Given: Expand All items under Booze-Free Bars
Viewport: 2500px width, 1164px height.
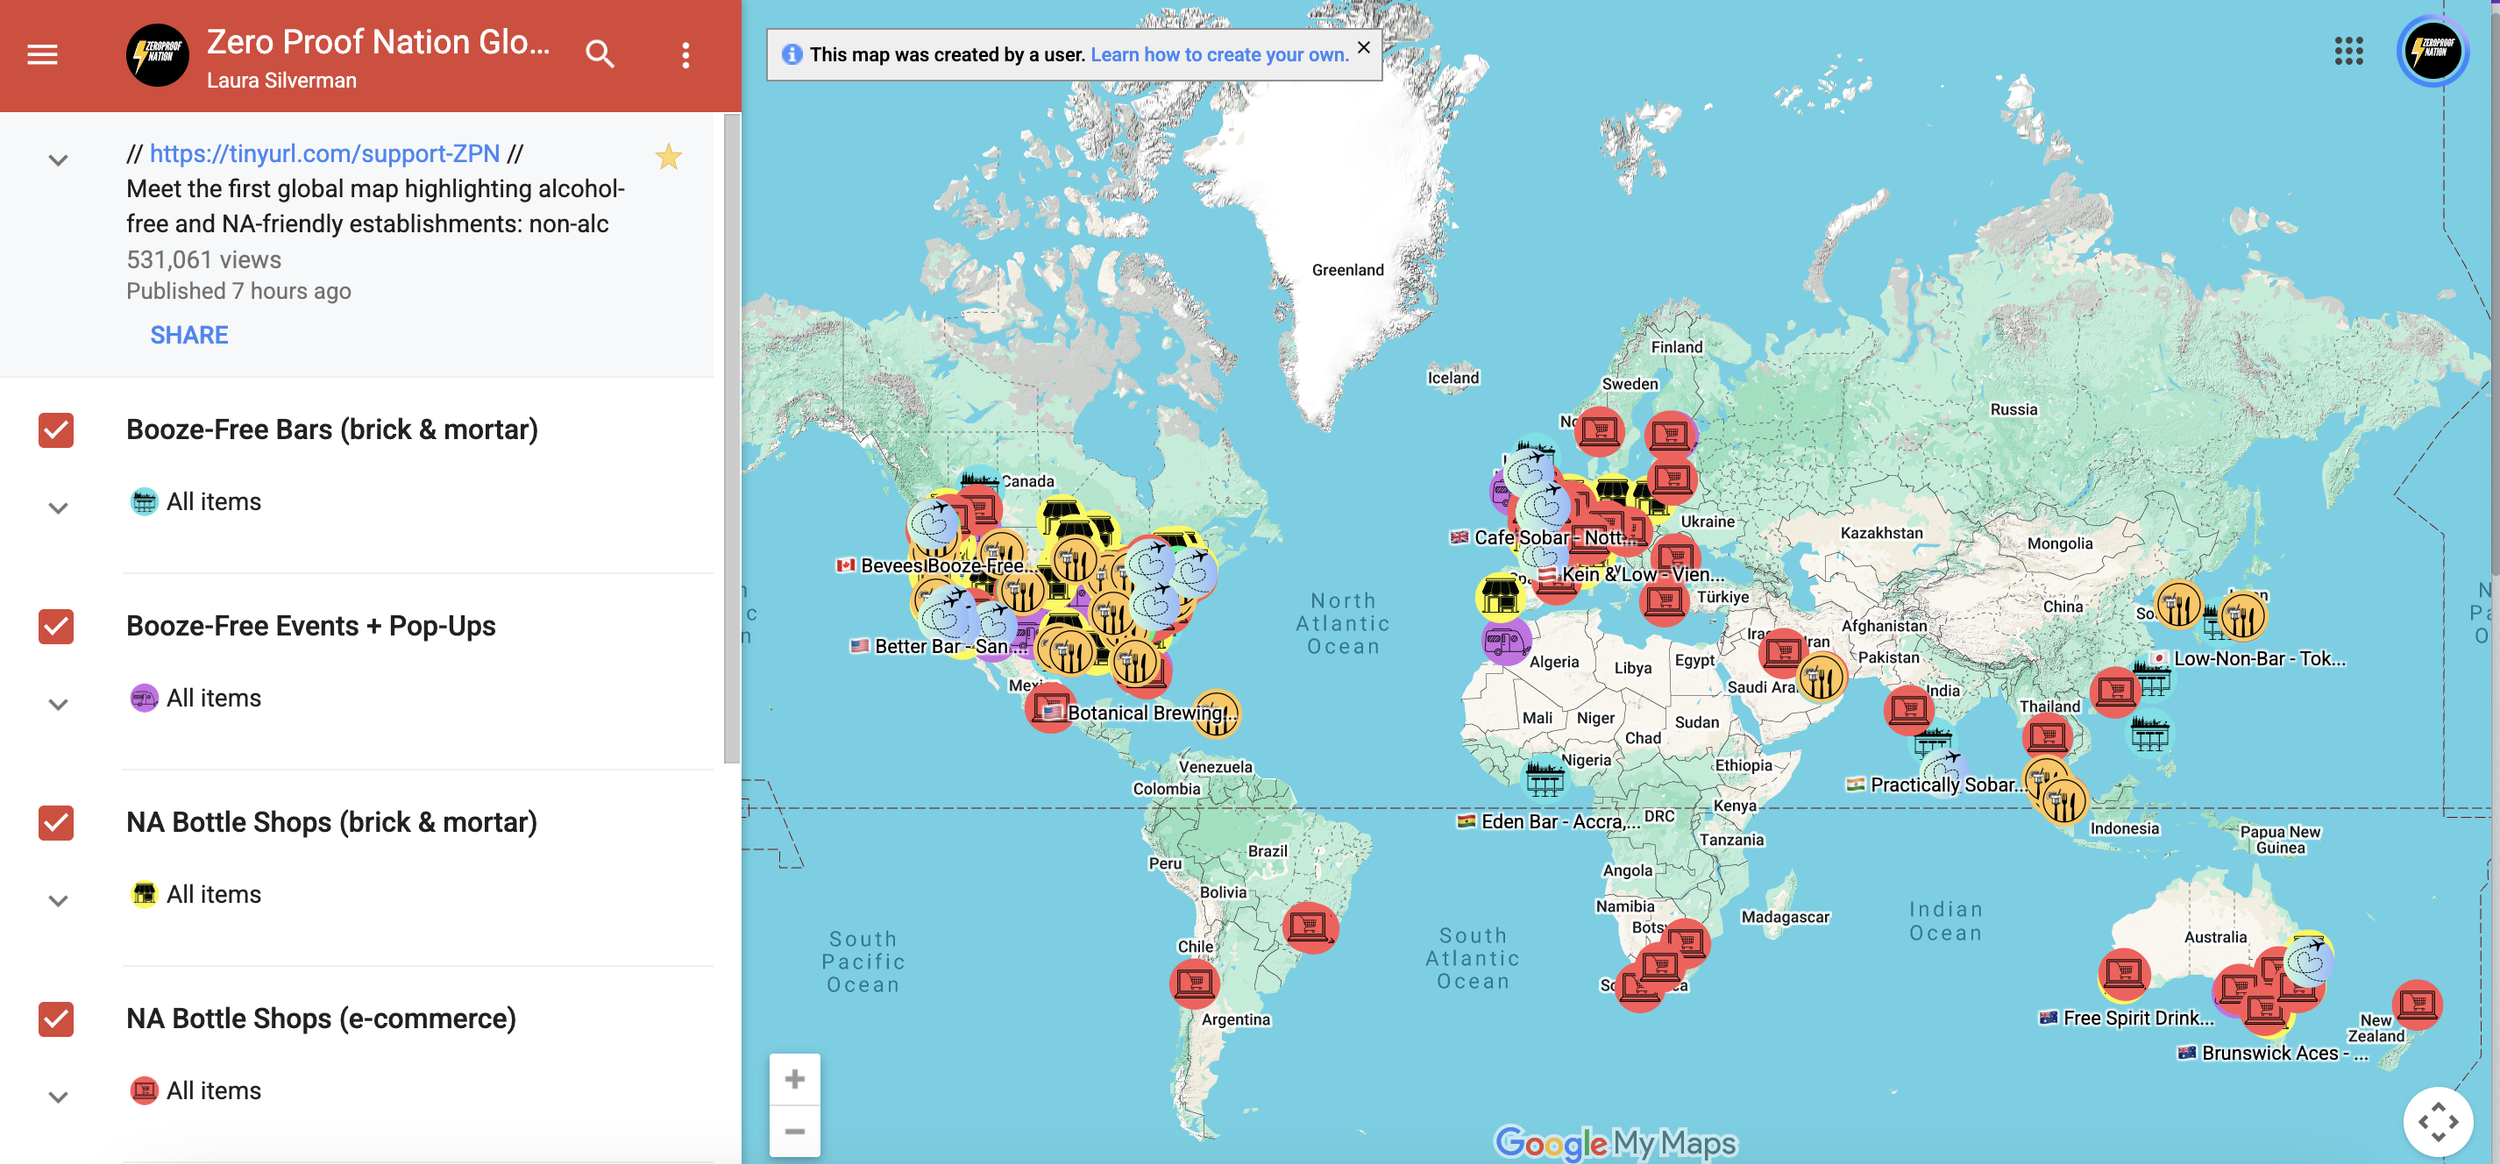Looking at the screenshot, I should [x=58, y=508].
